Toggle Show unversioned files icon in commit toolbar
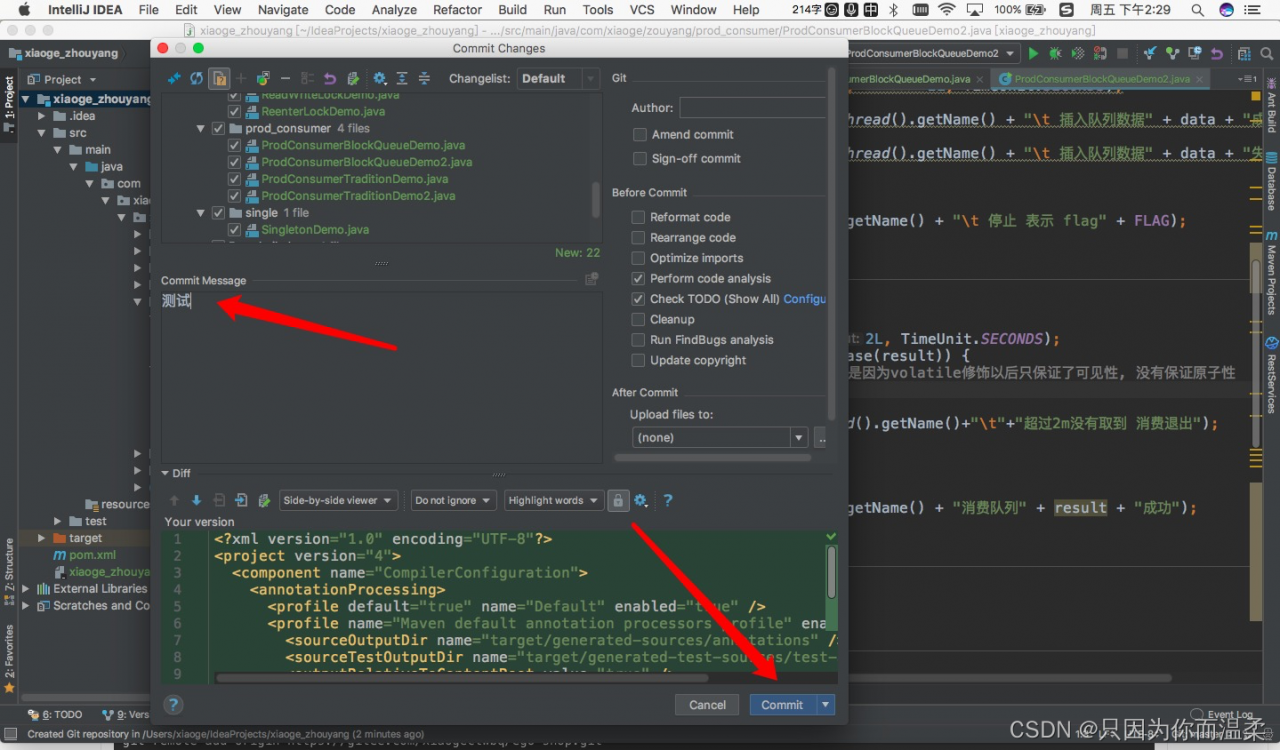1280x750 pixels. pyautogui.click(x=219, y=78)
